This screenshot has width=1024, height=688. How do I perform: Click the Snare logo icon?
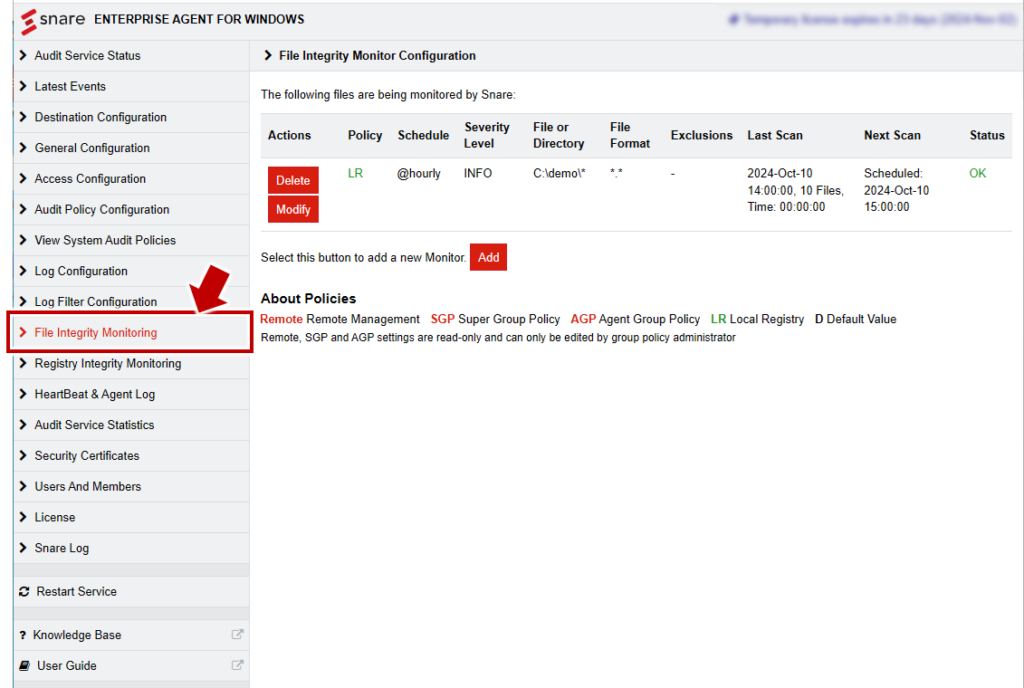[x=28, y=21]
